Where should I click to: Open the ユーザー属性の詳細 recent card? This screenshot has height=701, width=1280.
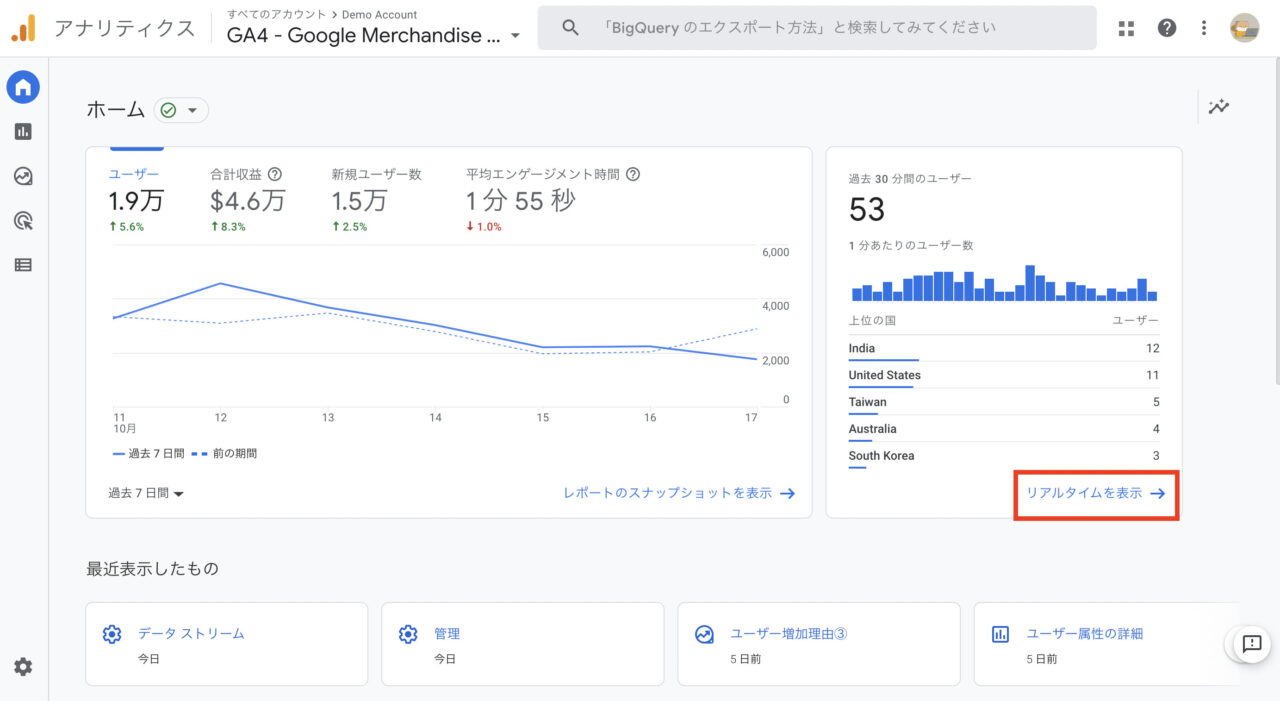click(x=1107, y=644)
